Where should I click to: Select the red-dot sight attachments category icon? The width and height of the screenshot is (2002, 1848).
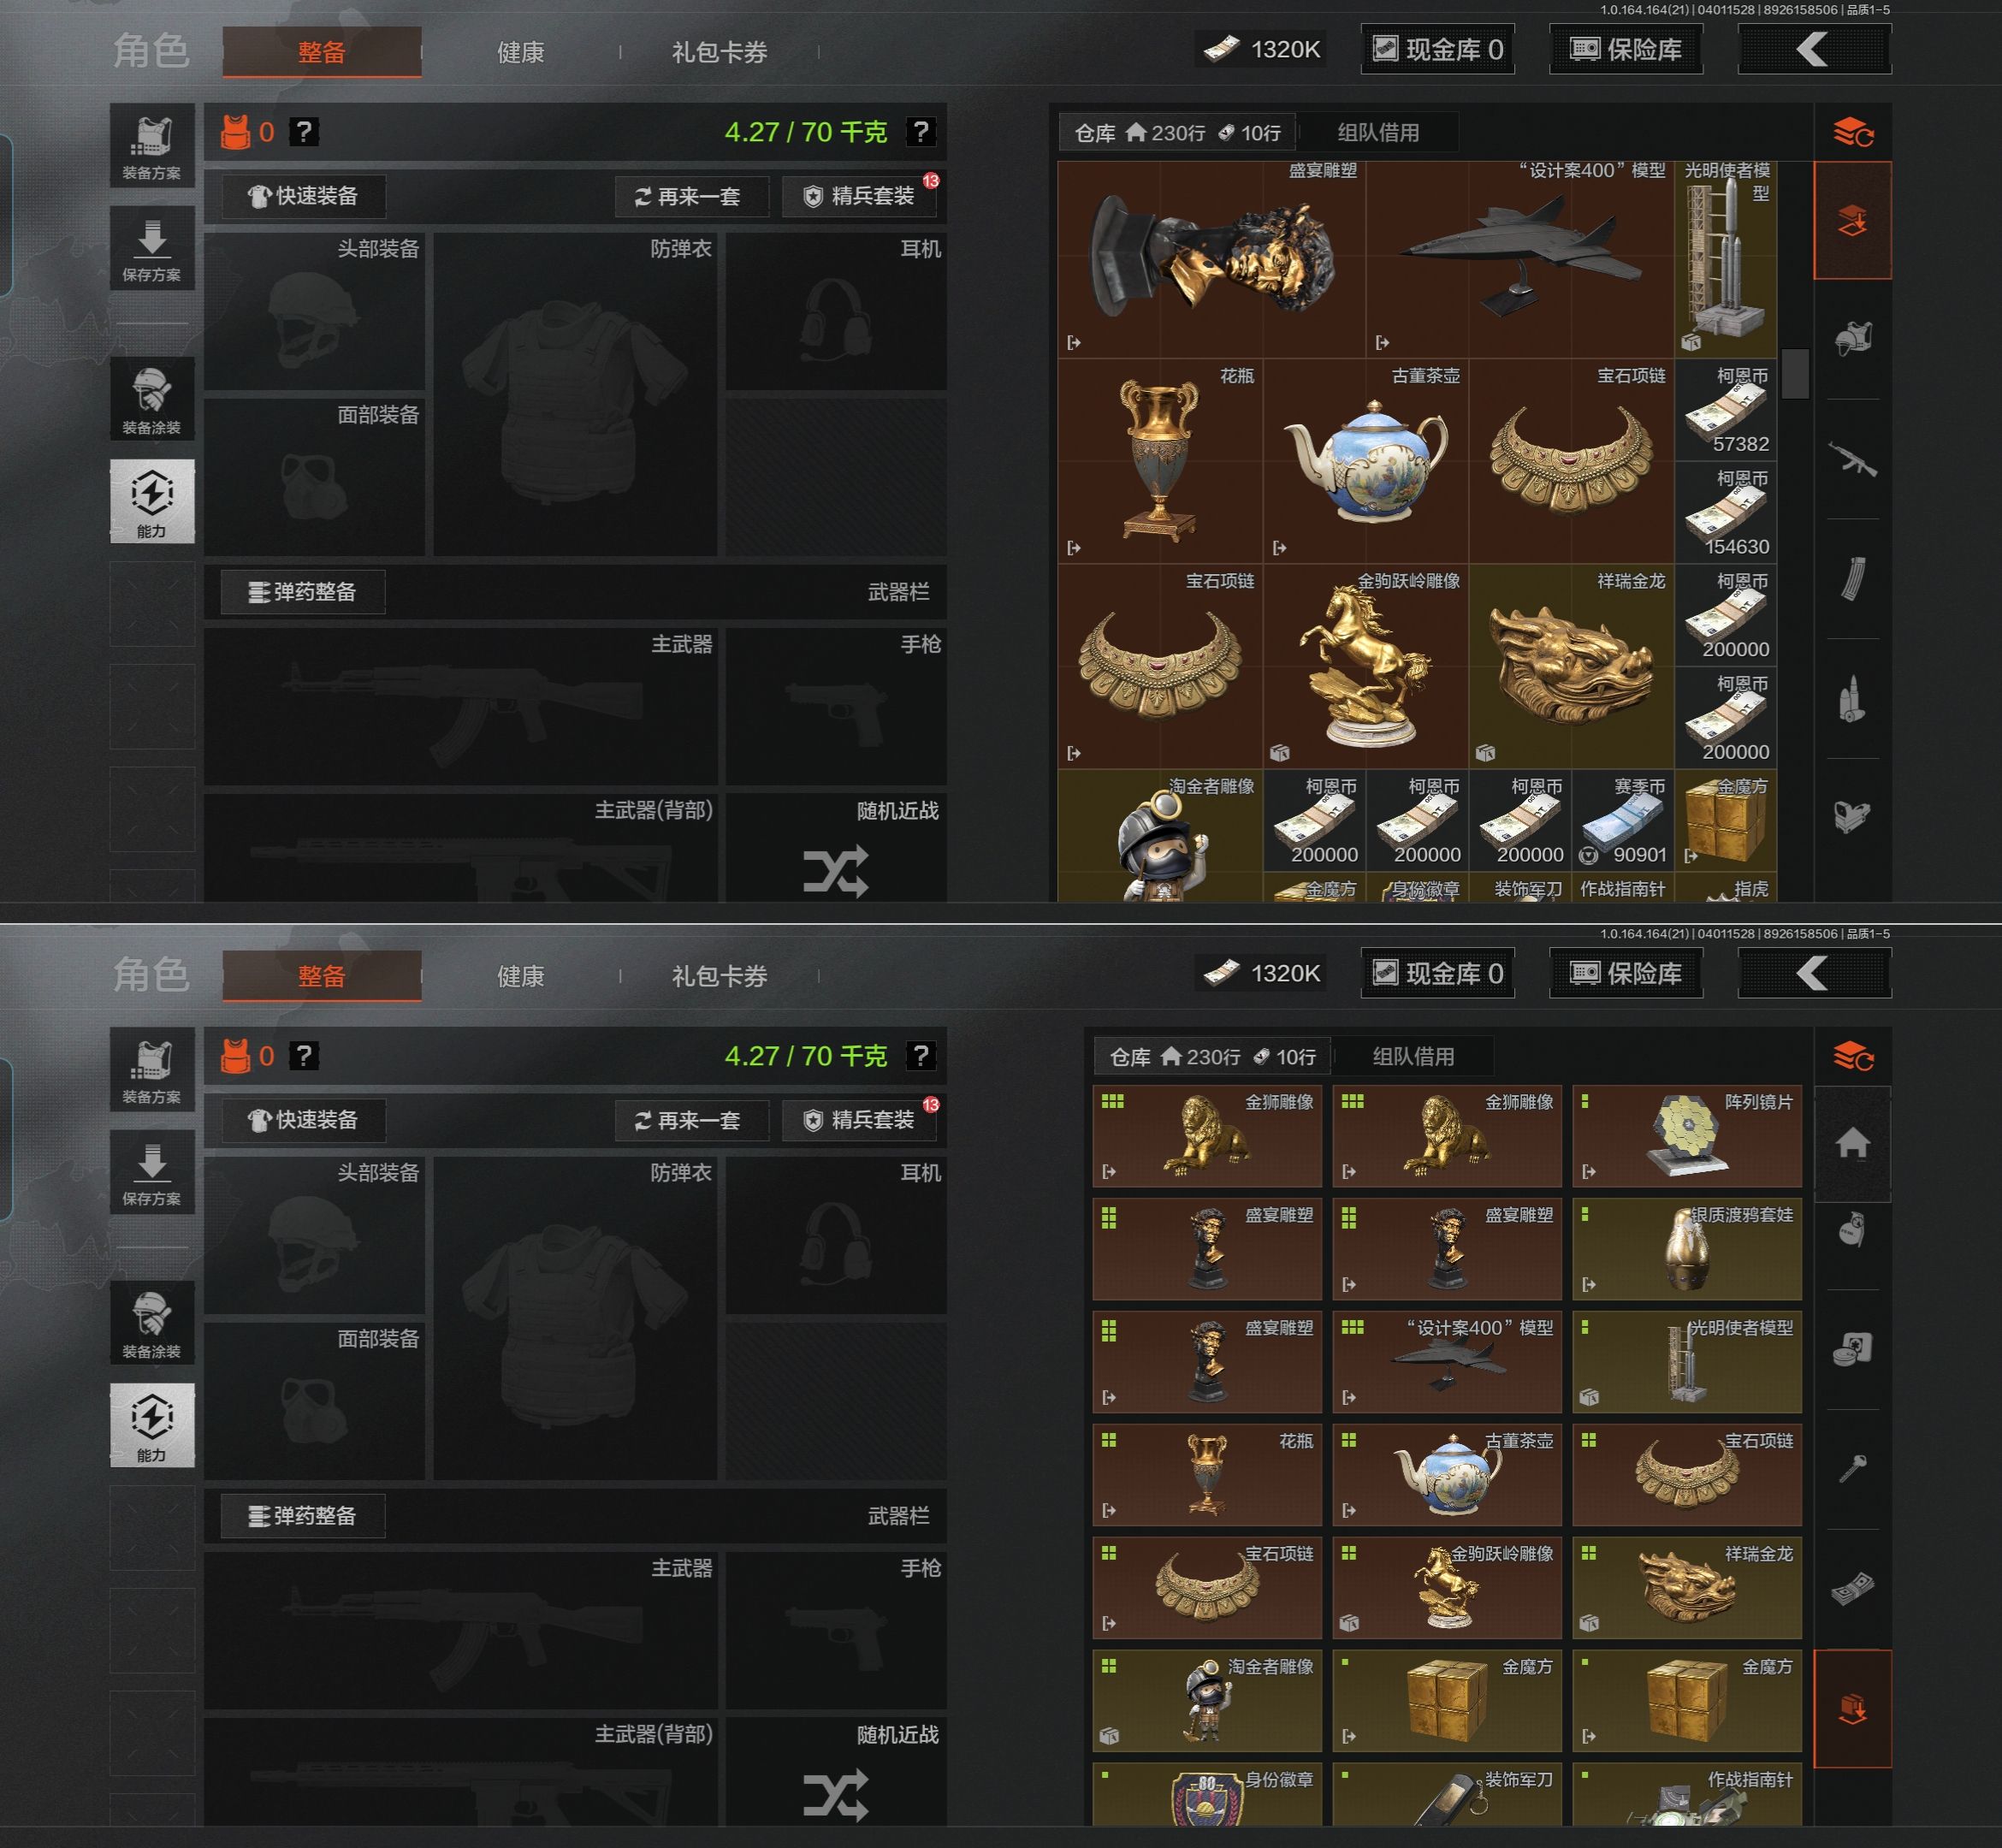click(1853, 817)
